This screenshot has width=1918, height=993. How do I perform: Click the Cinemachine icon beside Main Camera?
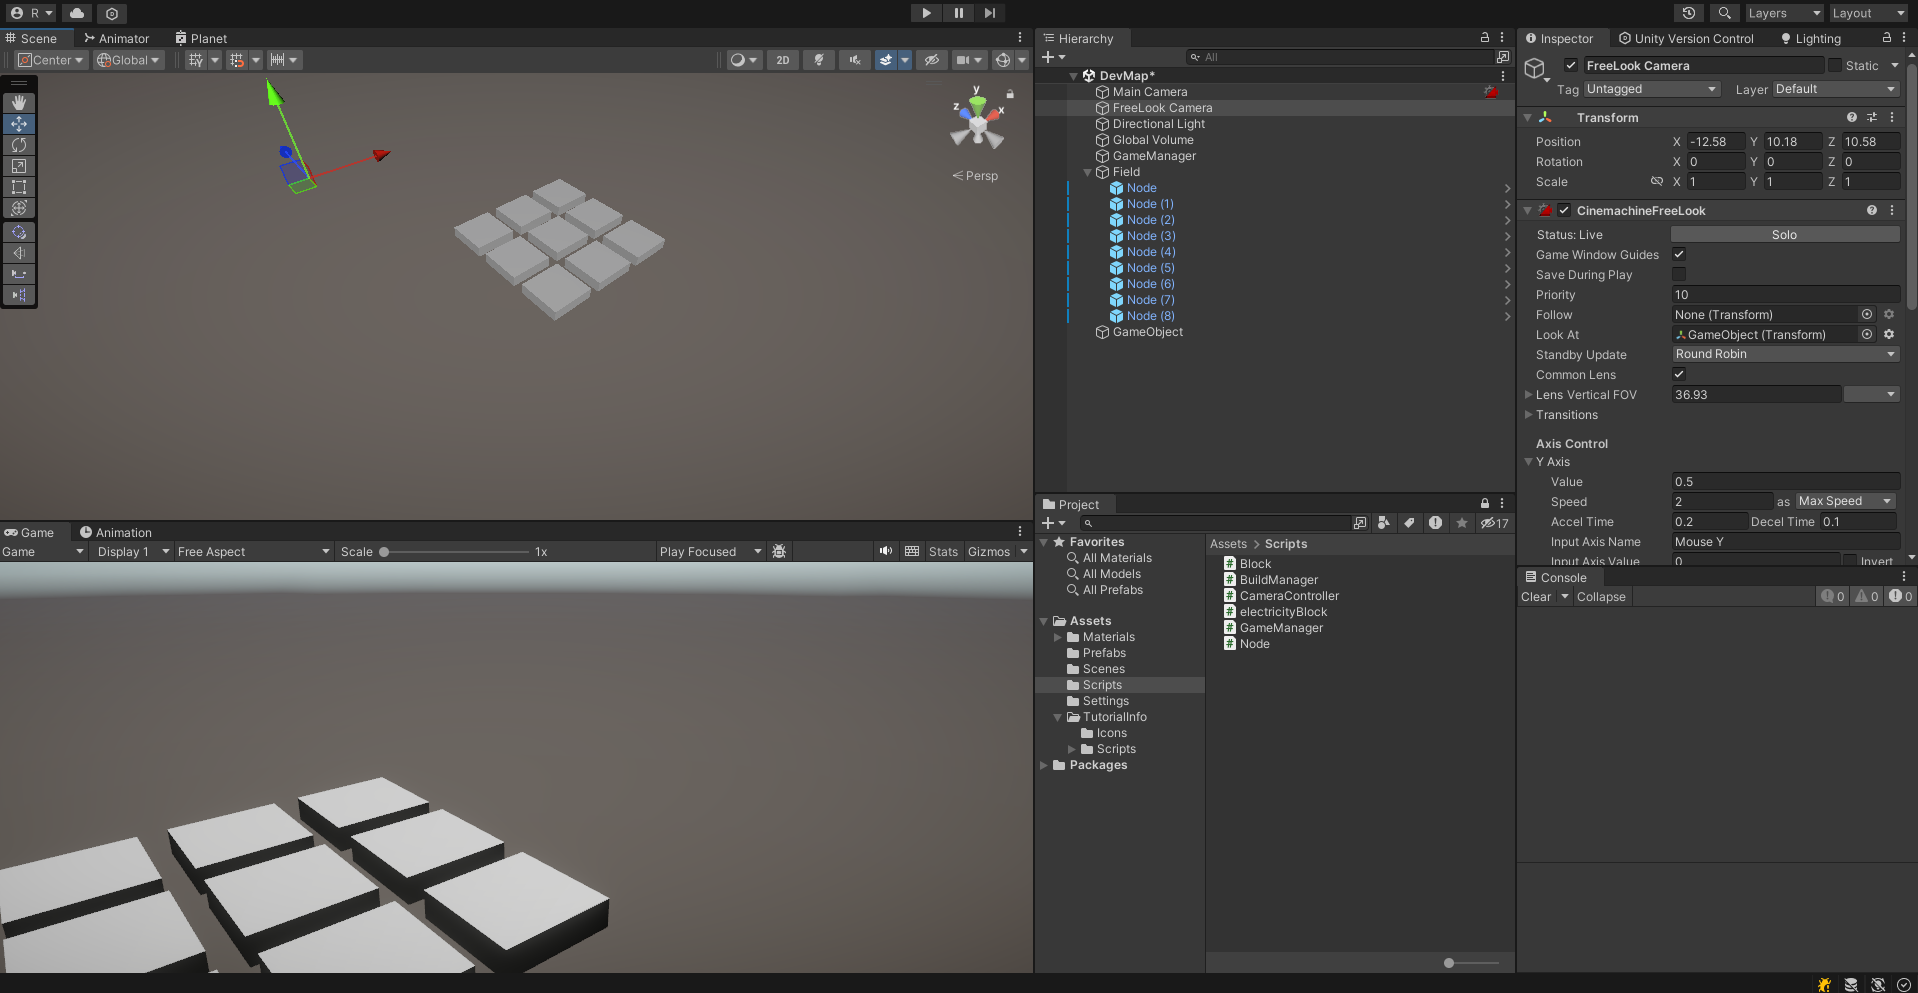[x=1491, y=92]
